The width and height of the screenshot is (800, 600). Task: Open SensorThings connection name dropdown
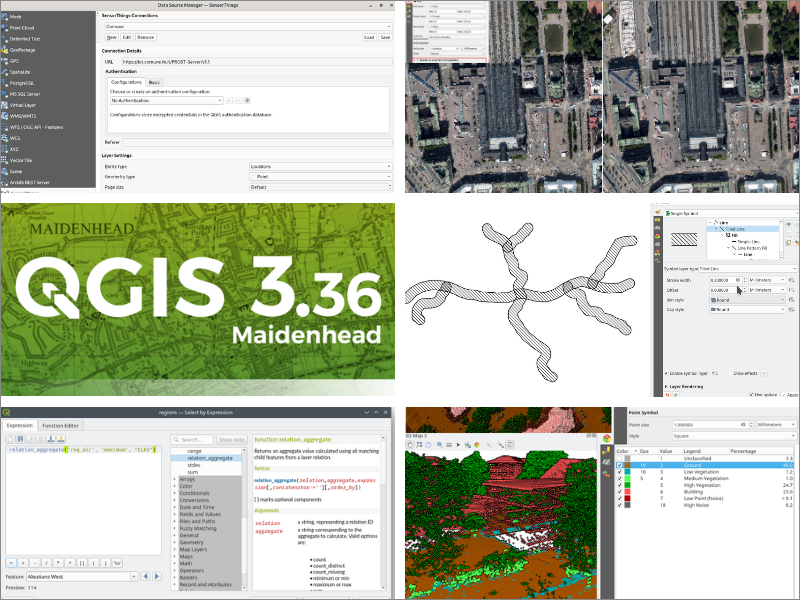248,26
